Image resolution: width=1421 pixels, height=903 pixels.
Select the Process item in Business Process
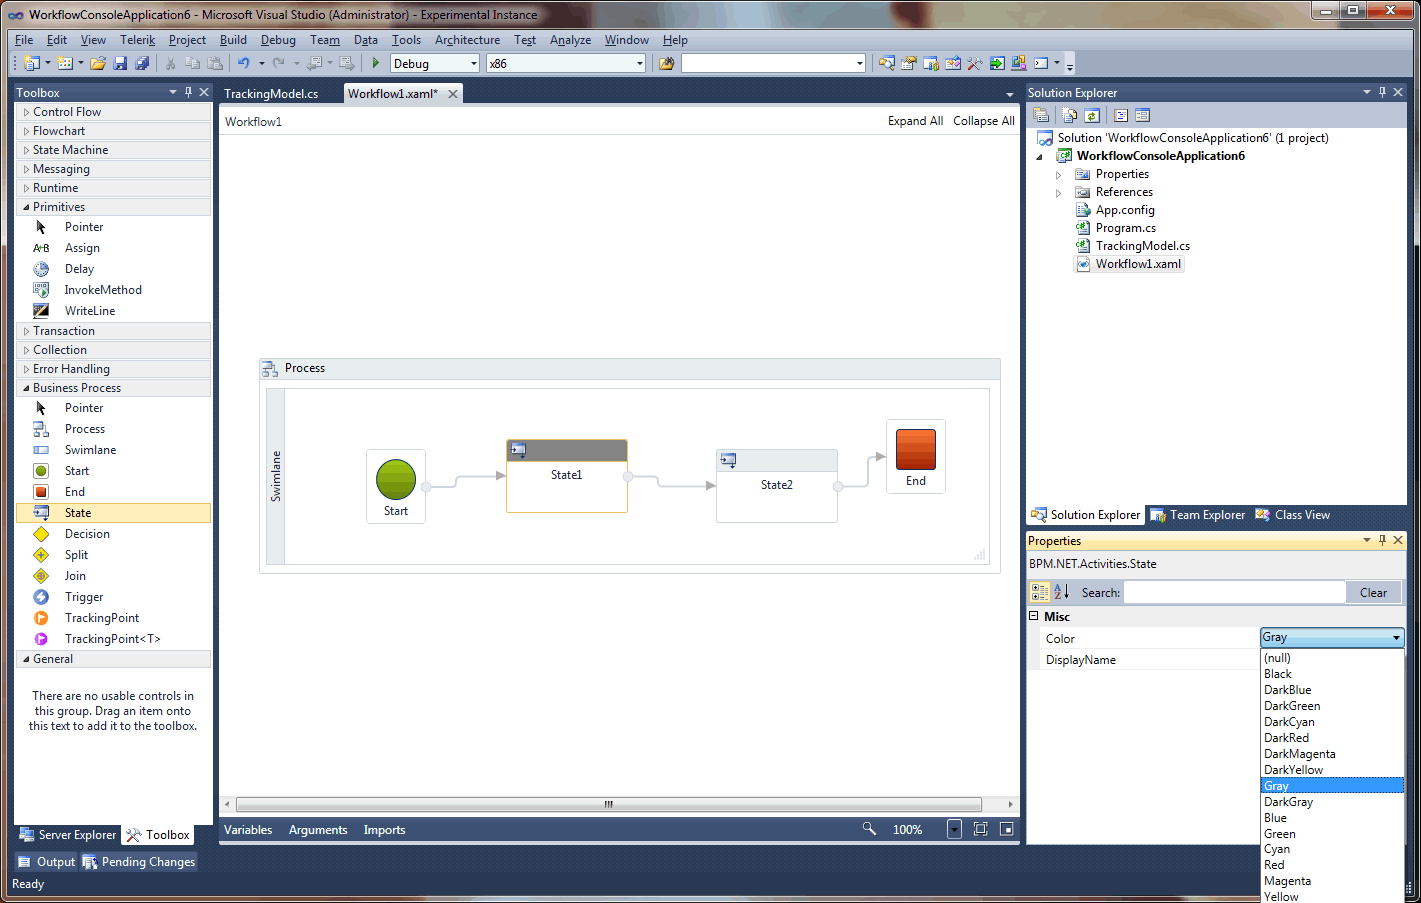click(x=85, y=429)
